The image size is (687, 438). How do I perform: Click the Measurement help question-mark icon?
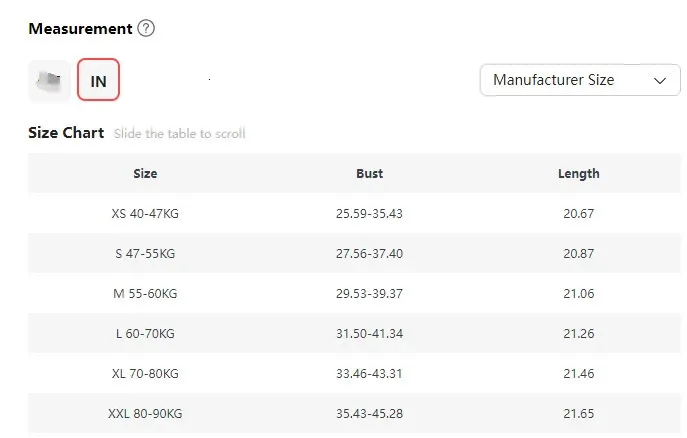click(x=146, y=28)
